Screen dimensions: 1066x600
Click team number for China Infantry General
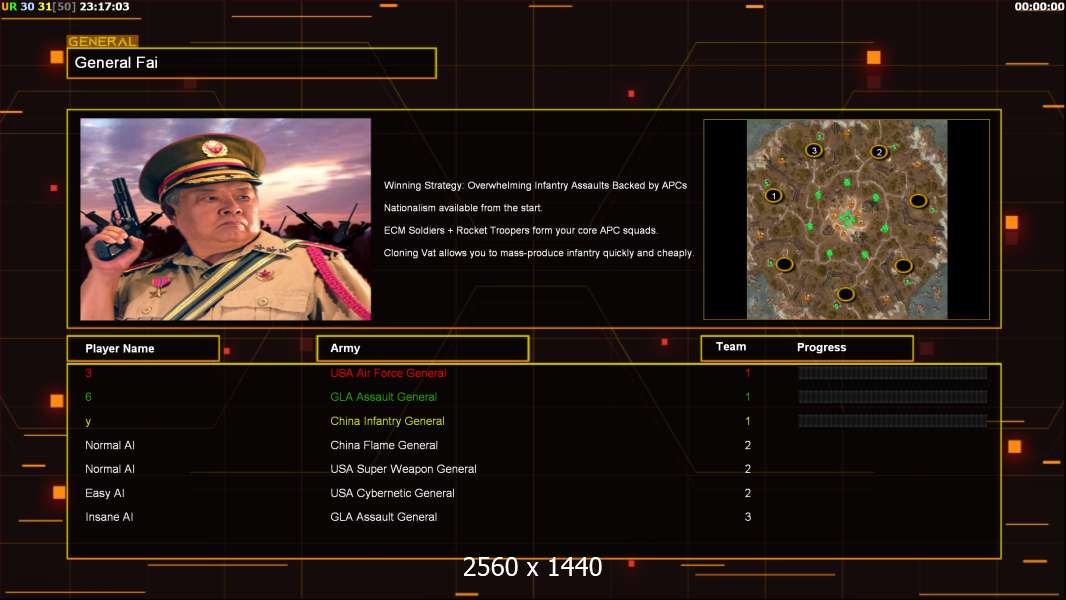click(748, 421)
